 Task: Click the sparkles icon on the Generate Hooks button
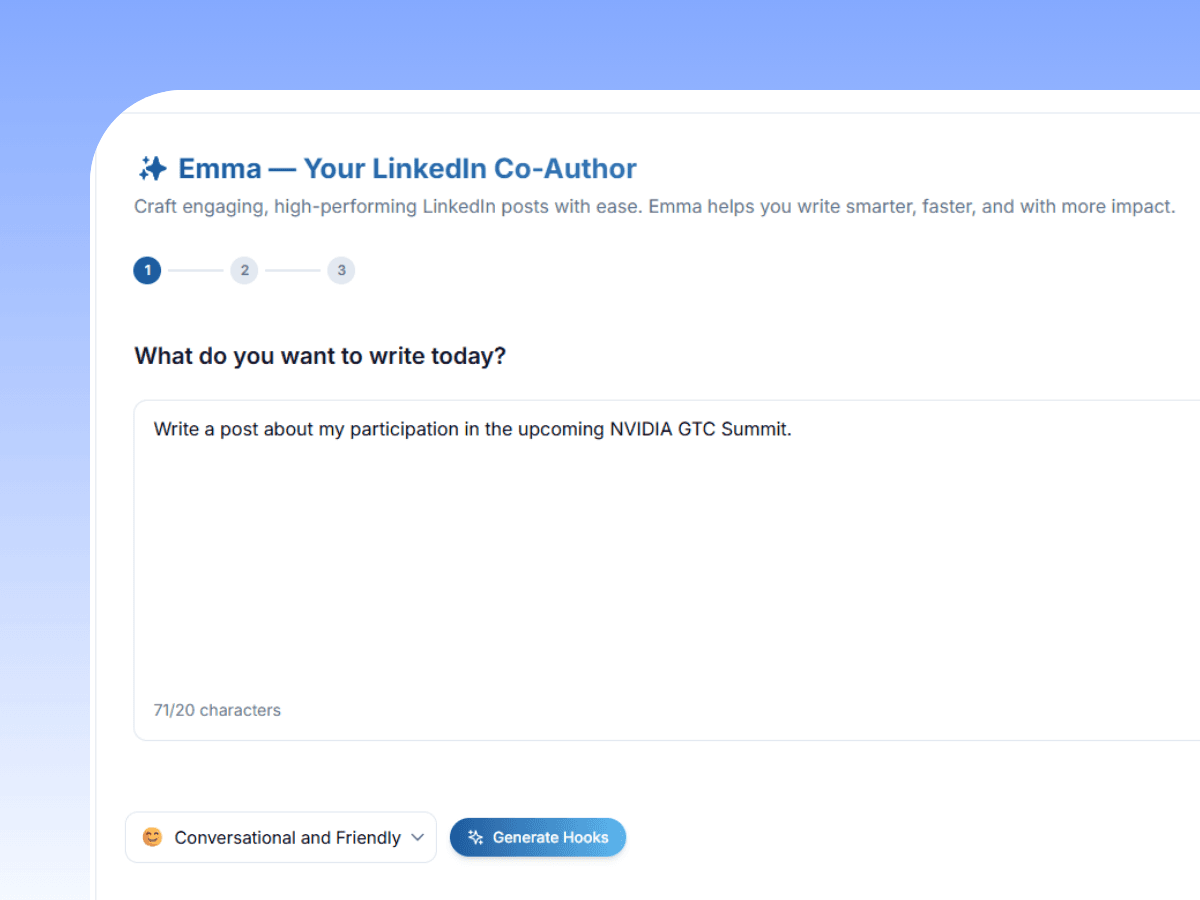click(474, 837)
